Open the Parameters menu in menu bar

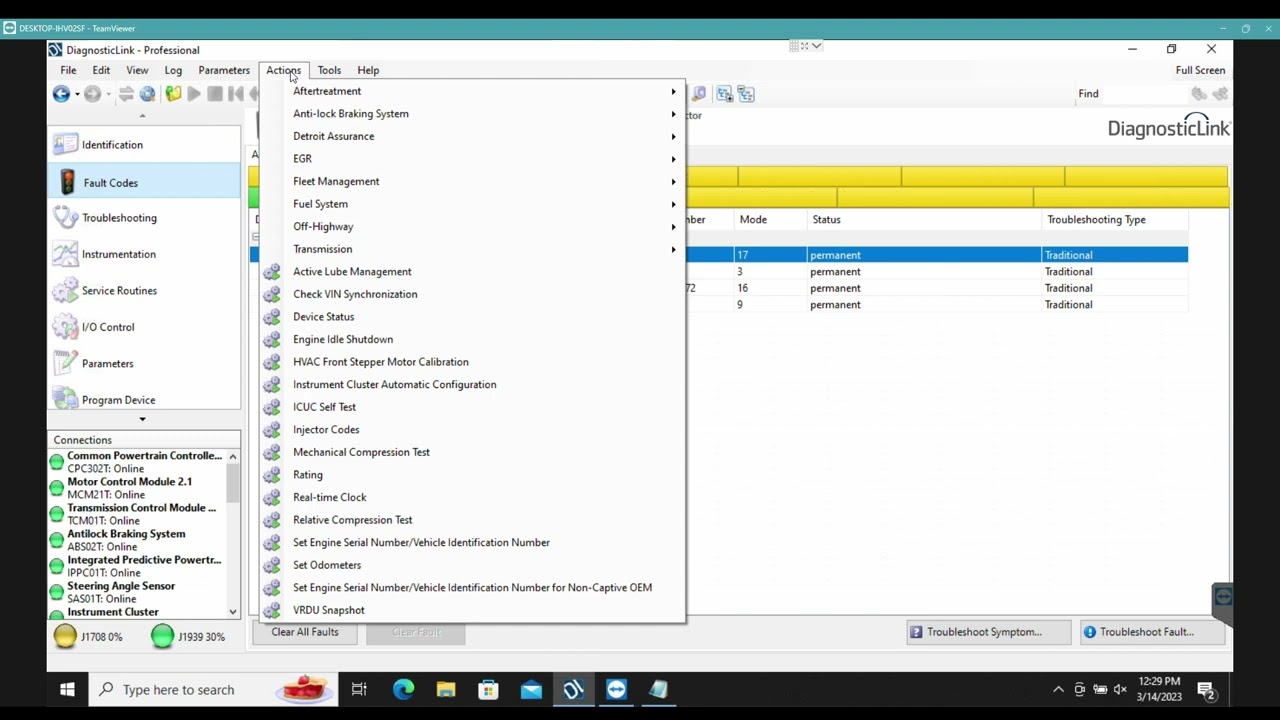point(224,70)
